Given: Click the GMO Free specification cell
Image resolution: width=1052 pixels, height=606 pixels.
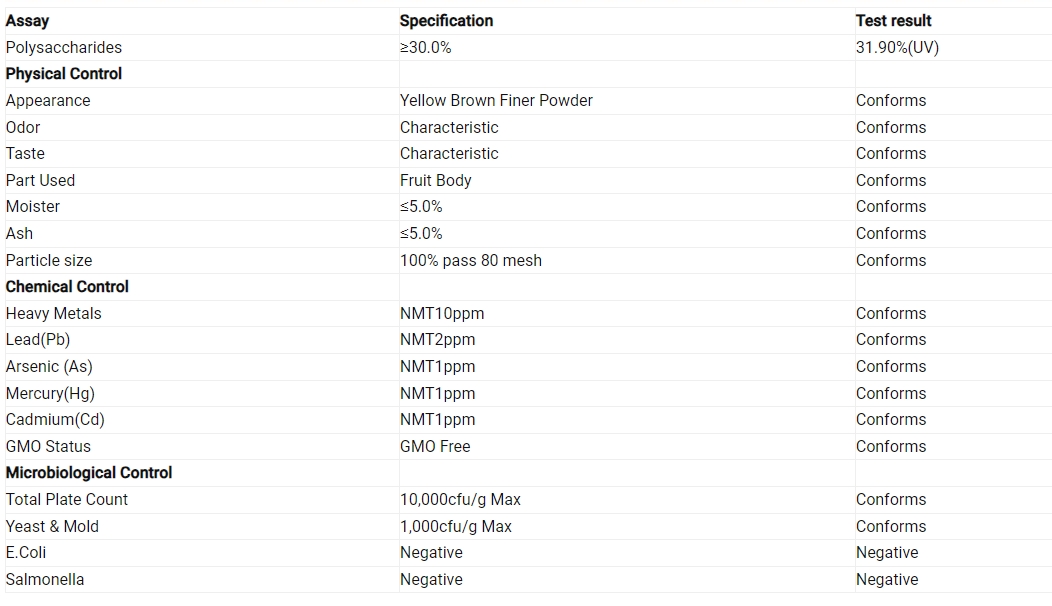Looking at the screenshot, I should (435, 446).
